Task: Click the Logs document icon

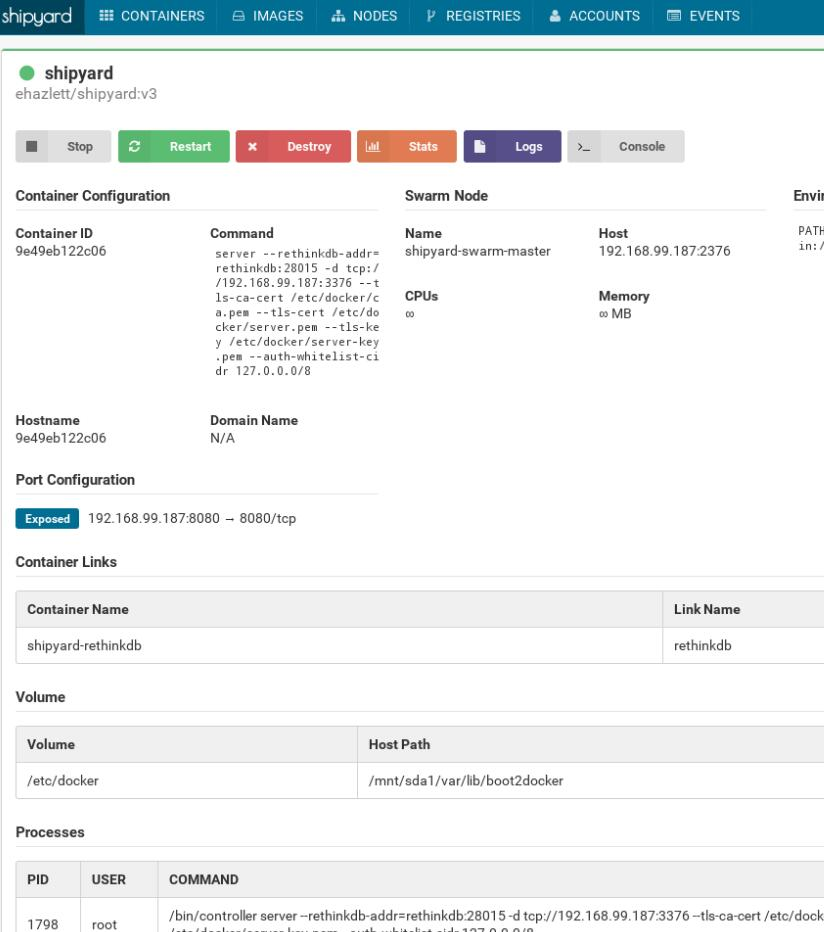Action: coord(480,146)
